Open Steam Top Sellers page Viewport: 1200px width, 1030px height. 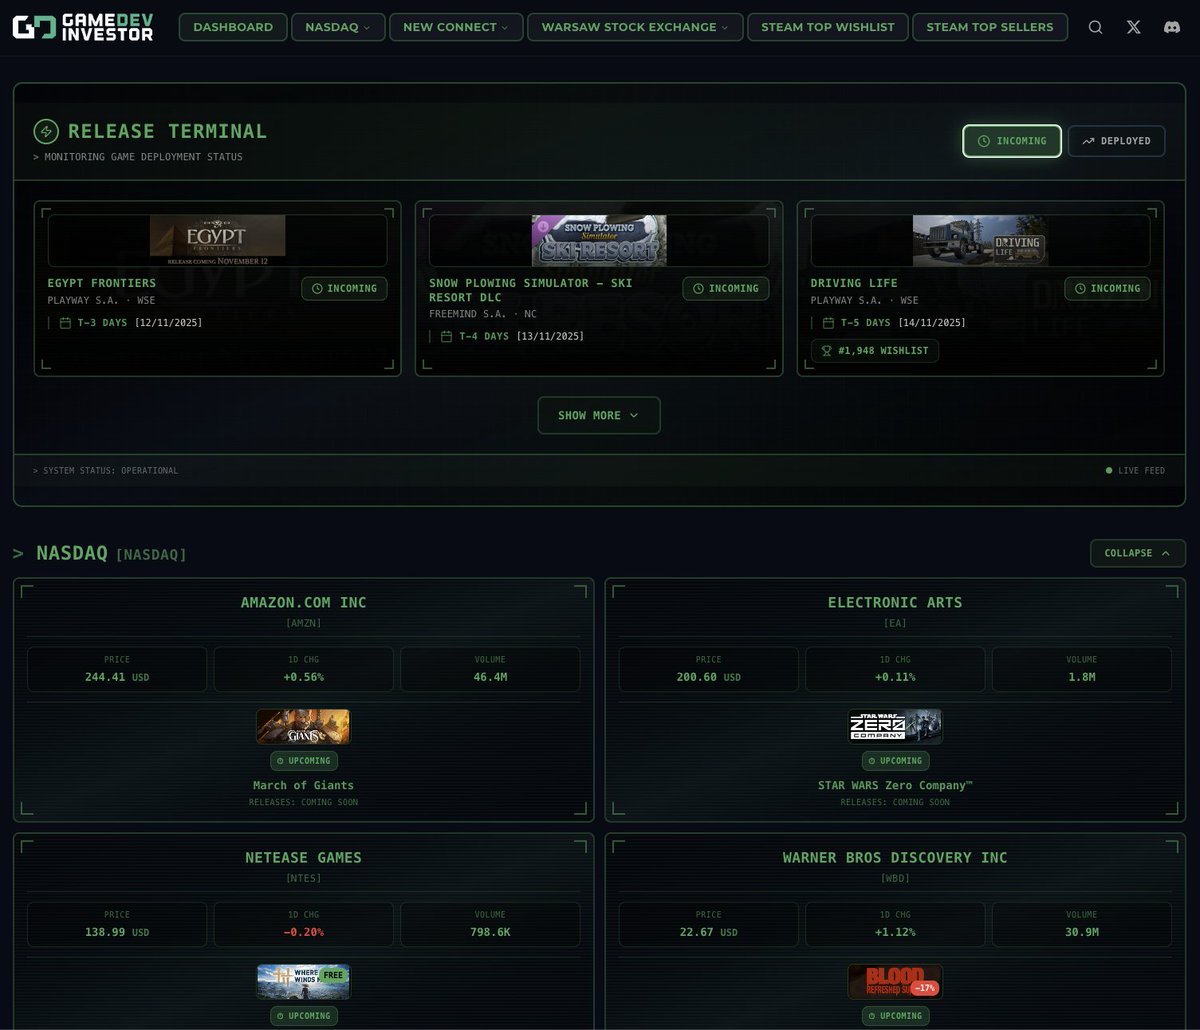click(990, 27)
